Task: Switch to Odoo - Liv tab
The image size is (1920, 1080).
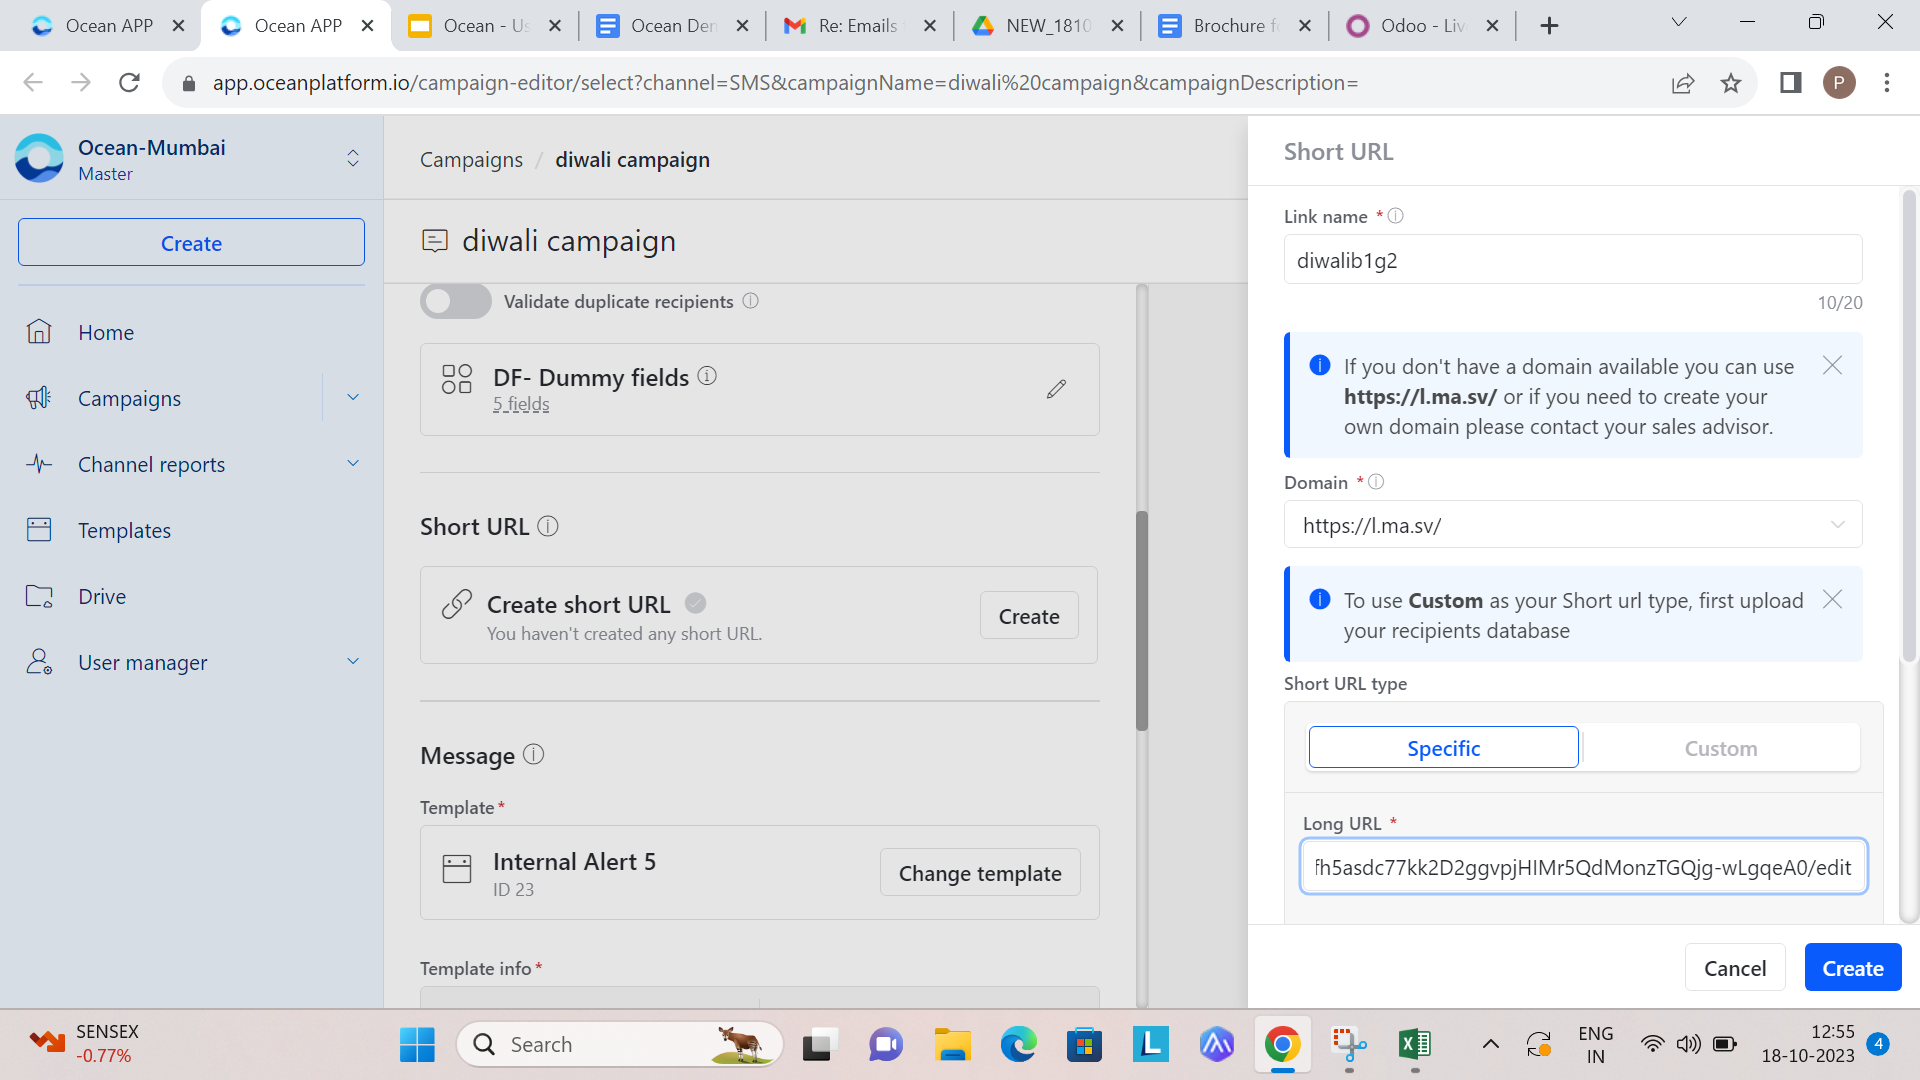Action: tap(1423, 26)
